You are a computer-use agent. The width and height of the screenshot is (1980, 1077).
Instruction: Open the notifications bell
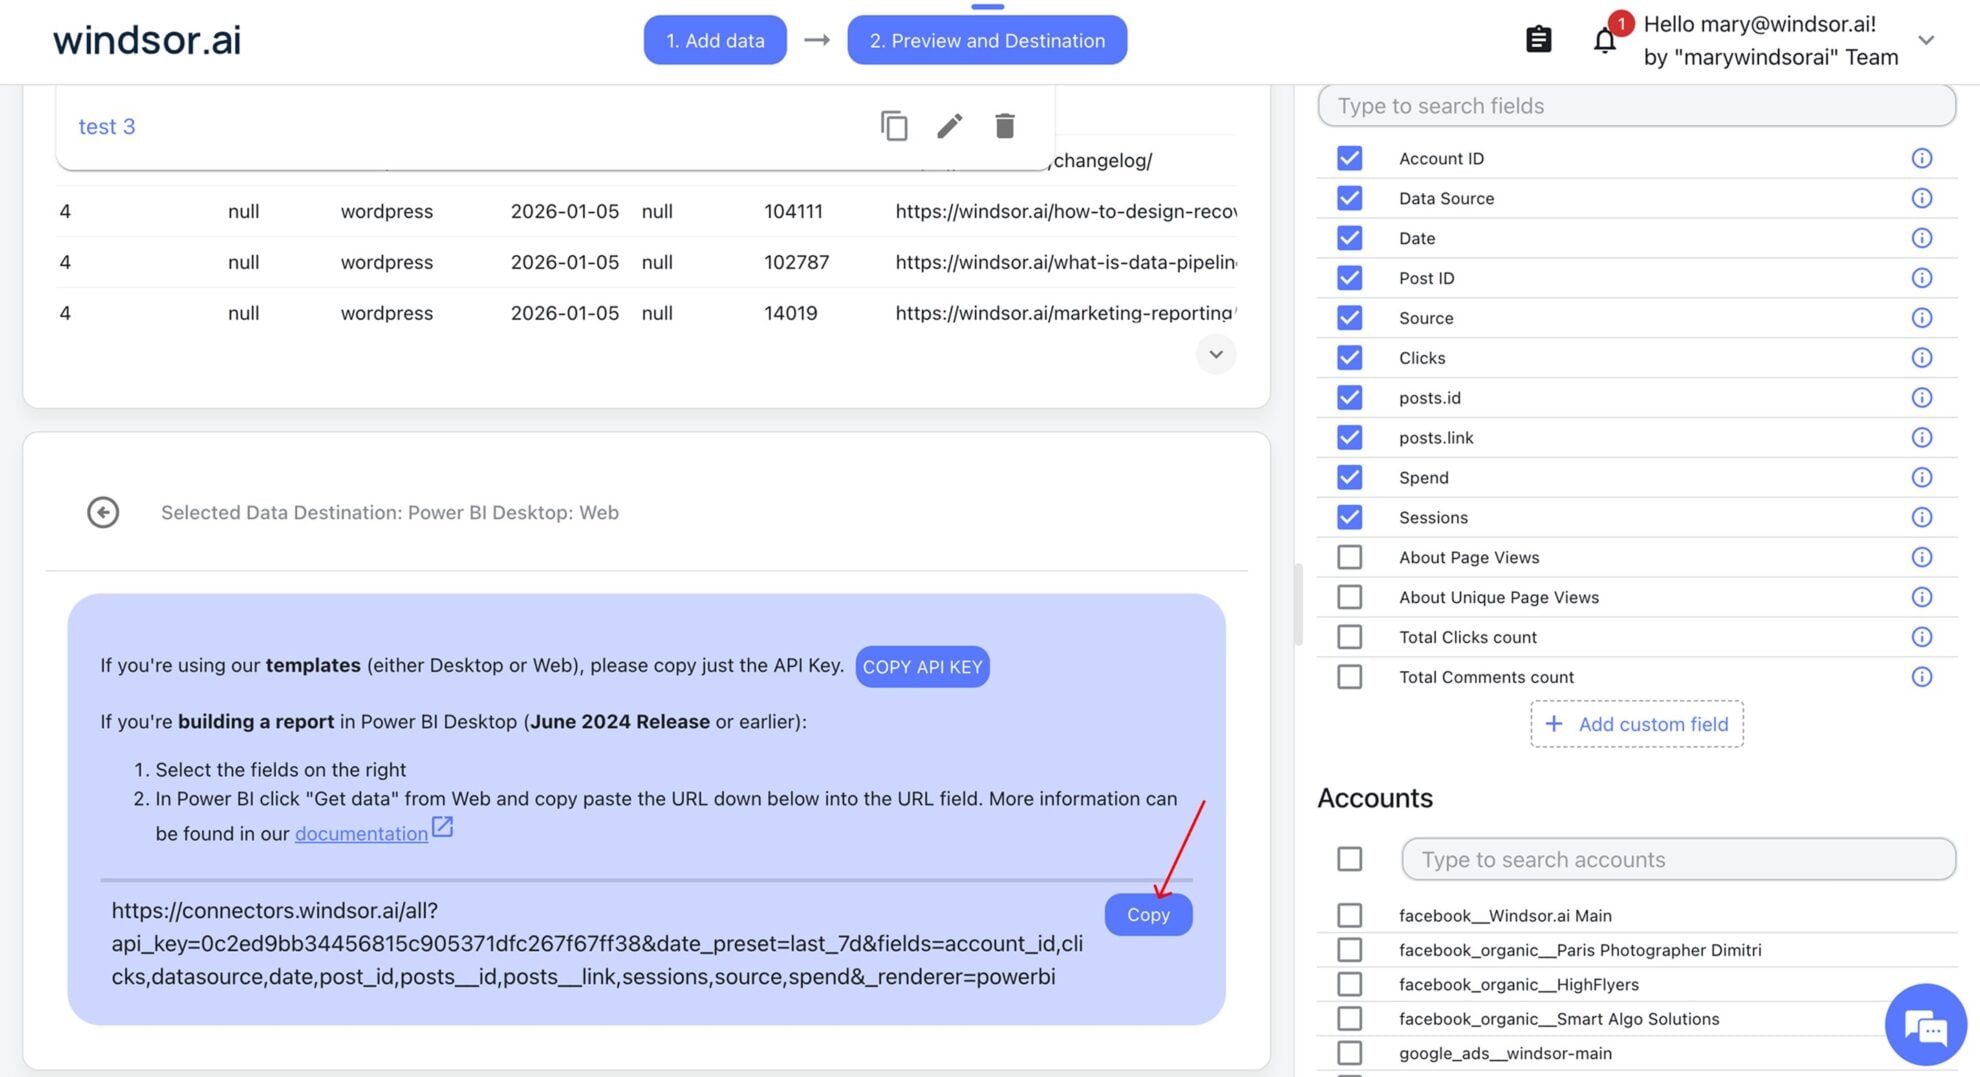click(1604, 41)
